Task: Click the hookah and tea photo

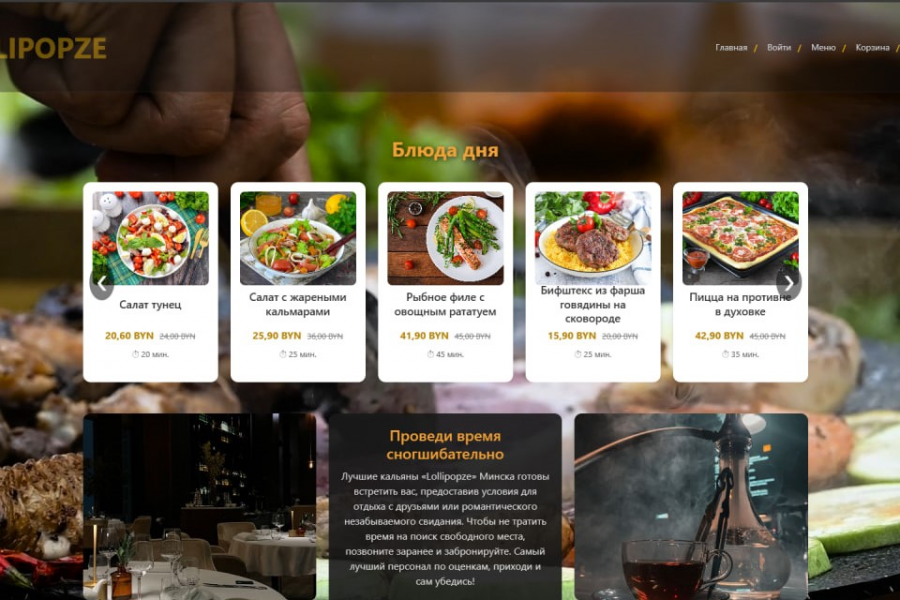Action: point(691,506)
